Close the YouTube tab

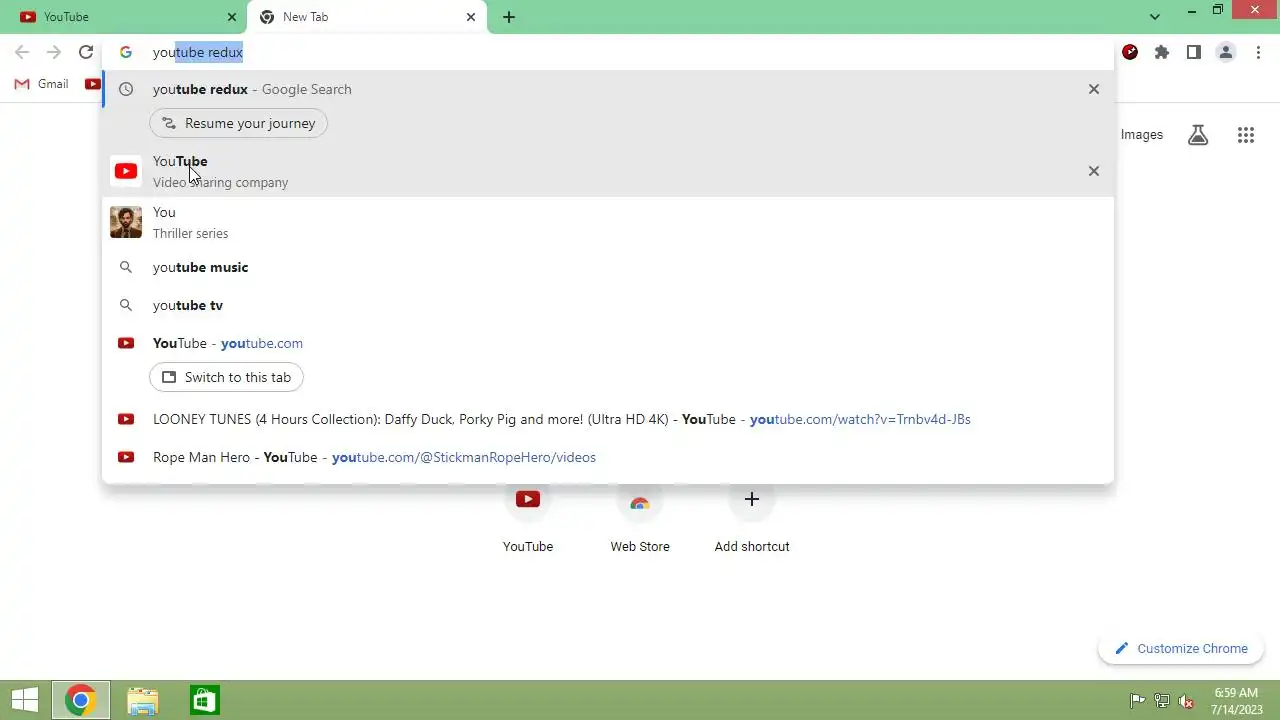[x=232, y=17]
